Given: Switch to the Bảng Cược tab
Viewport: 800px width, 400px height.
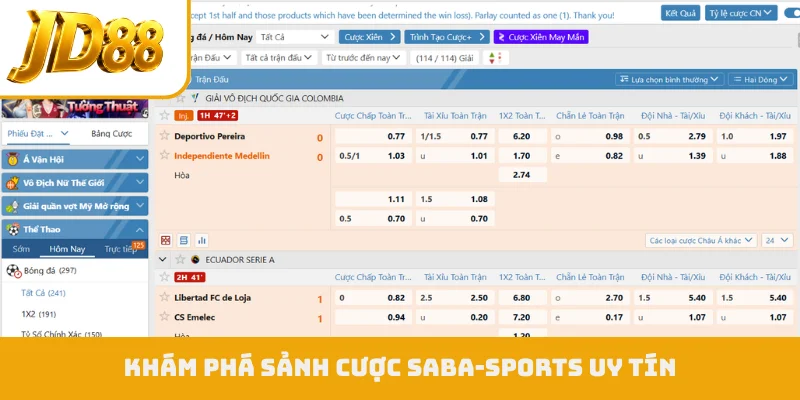Looking at the screenshot, I should click(x=112, y=134).
